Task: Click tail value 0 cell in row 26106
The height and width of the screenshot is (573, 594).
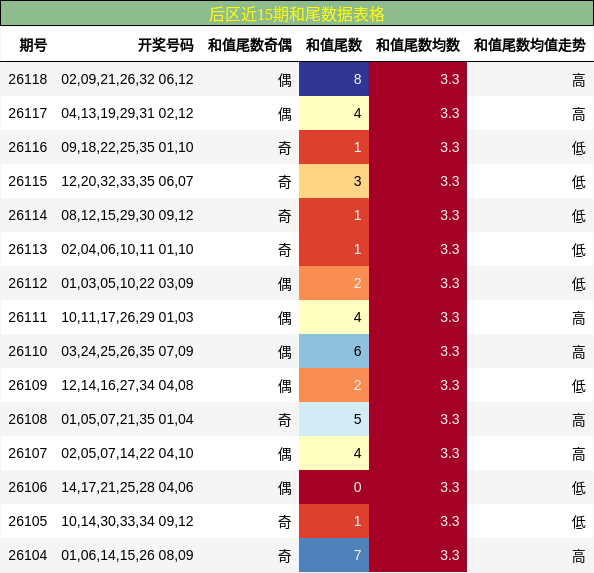Action: [334, 487]
